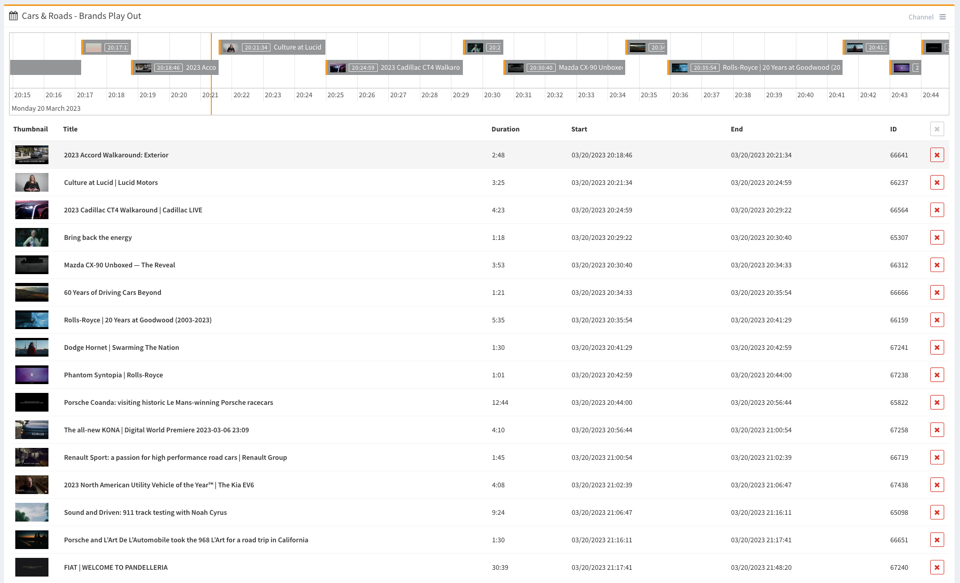Remove Kia EV6 Utility Vehicle of the Year
960x583 pixels.
click(936, 485)
